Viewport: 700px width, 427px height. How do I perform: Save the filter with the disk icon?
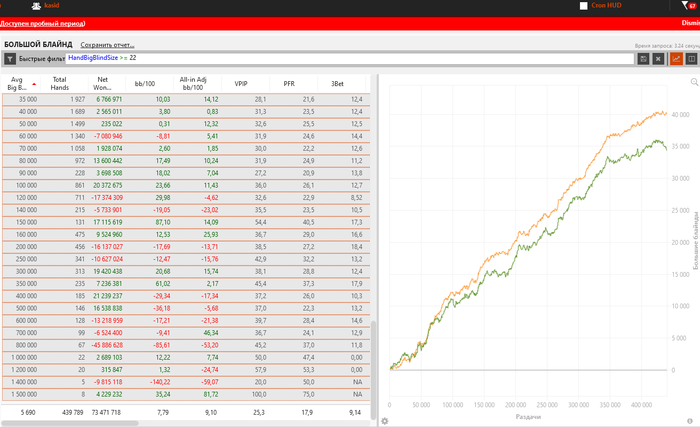click(x=643, y=59)
